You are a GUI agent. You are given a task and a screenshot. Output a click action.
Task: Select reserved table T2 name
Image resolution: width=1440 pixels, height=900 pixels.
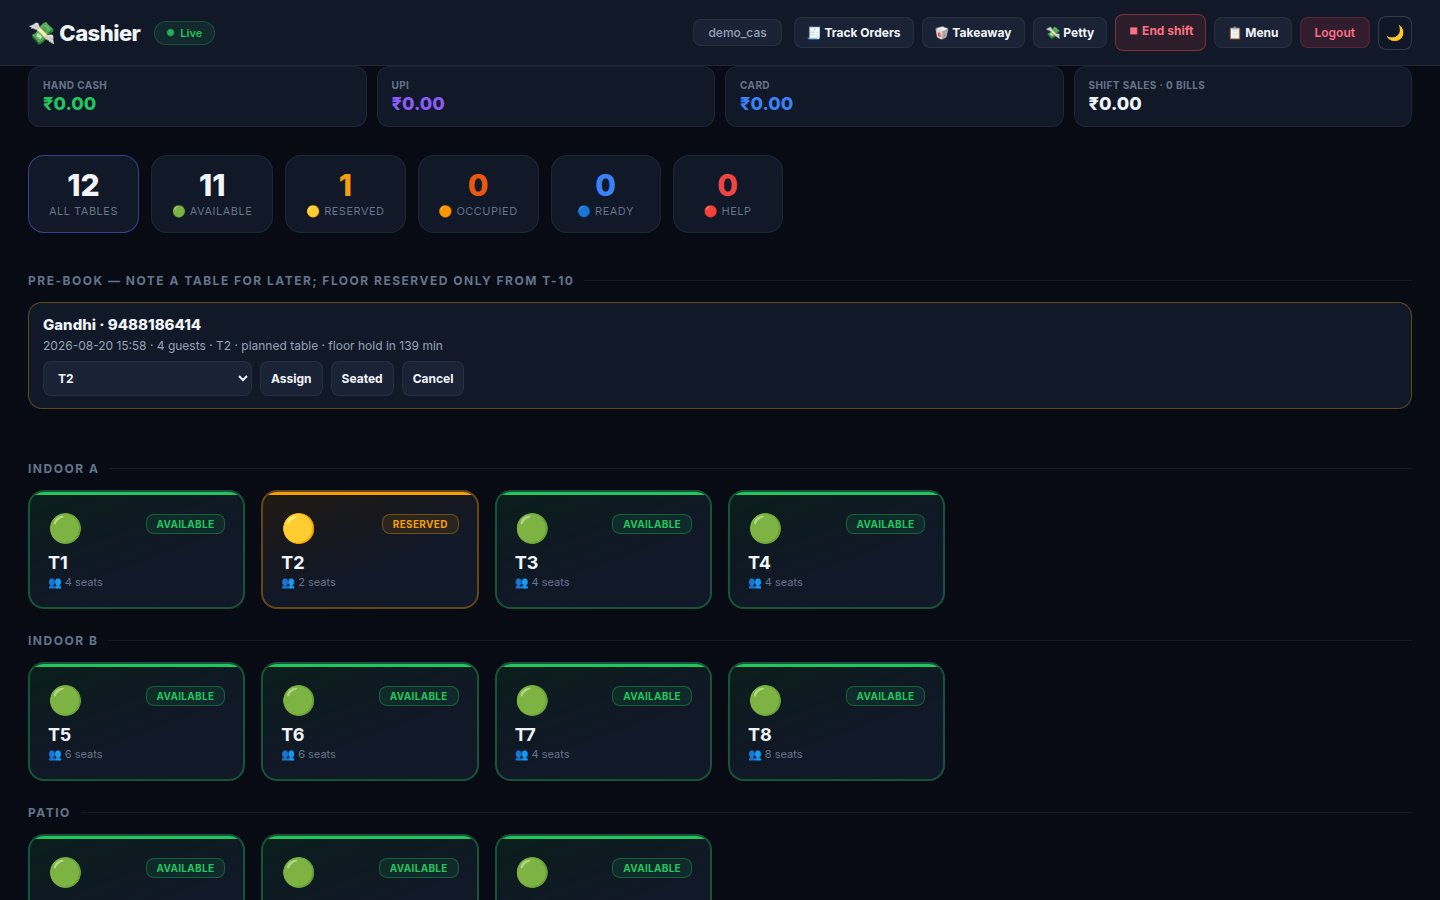pos(293,563)
